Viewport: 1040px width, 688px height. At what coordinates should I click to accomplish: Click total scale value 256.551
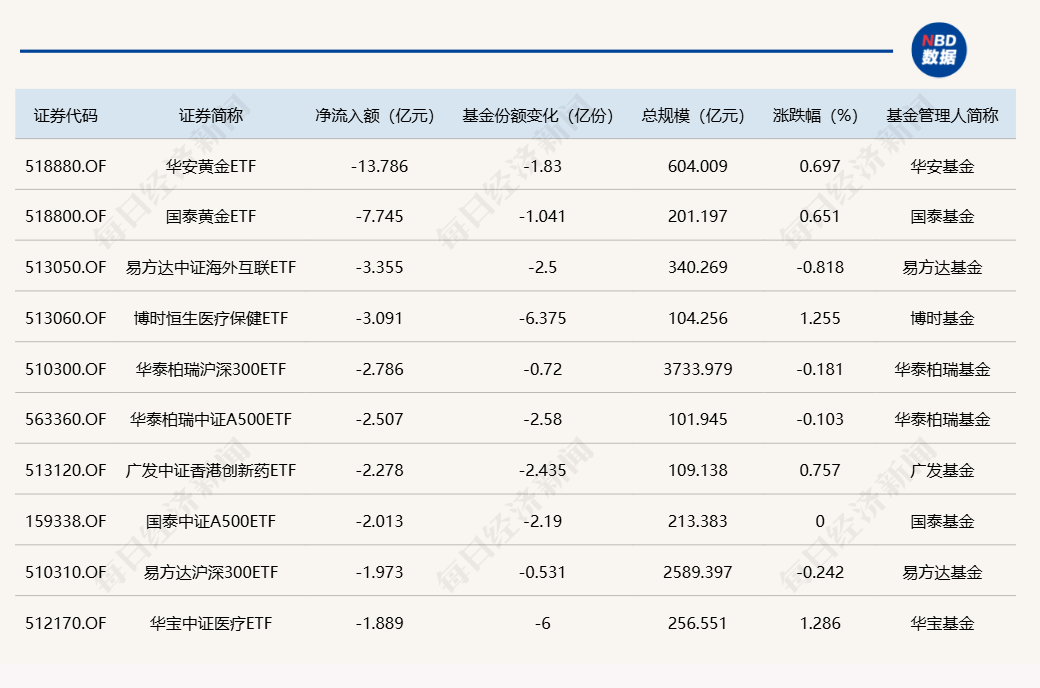coord(698,623)
